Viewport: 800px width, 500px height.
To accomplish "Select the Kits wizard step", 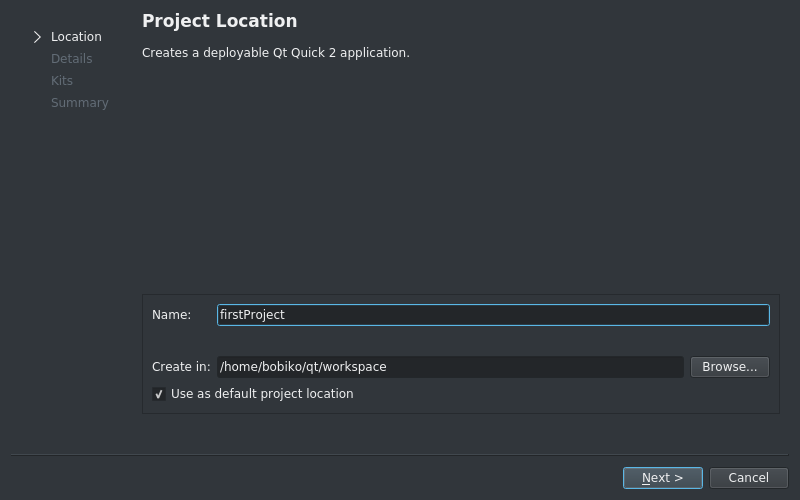I will point(62,81).
